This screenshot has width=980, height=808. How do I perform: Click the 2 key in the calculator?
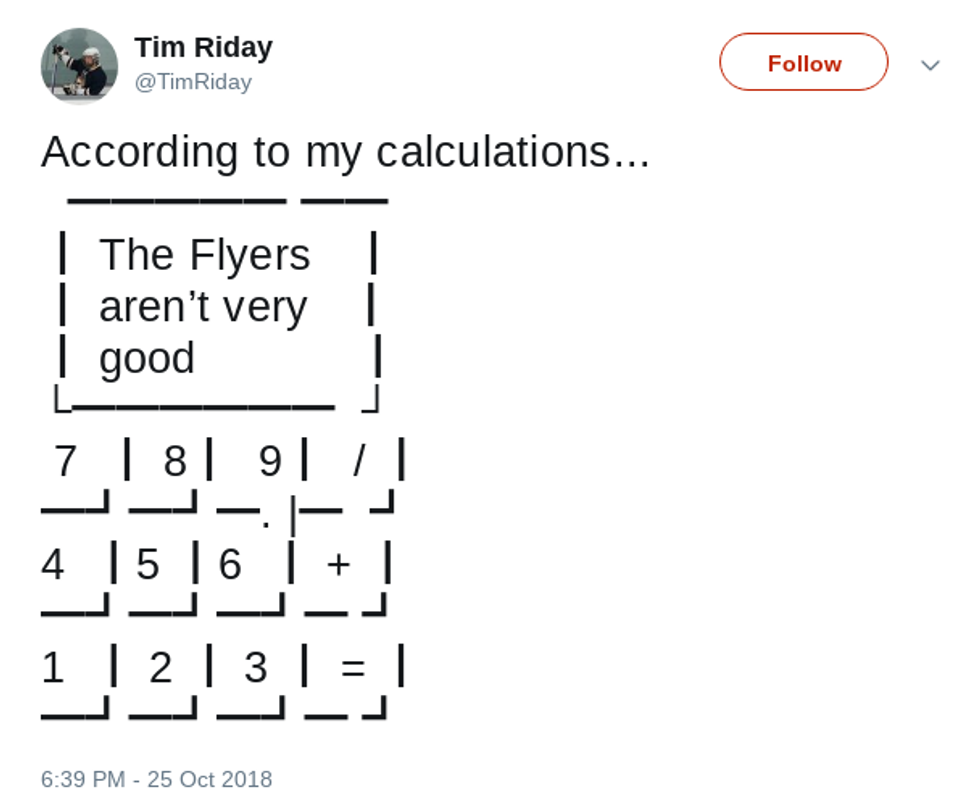pos(161,668)
